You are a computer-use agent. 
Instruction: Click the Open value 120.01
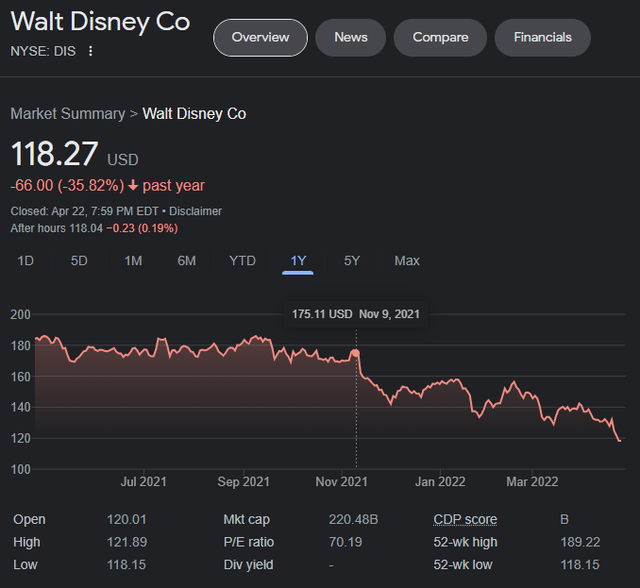(x=127, y=519)
